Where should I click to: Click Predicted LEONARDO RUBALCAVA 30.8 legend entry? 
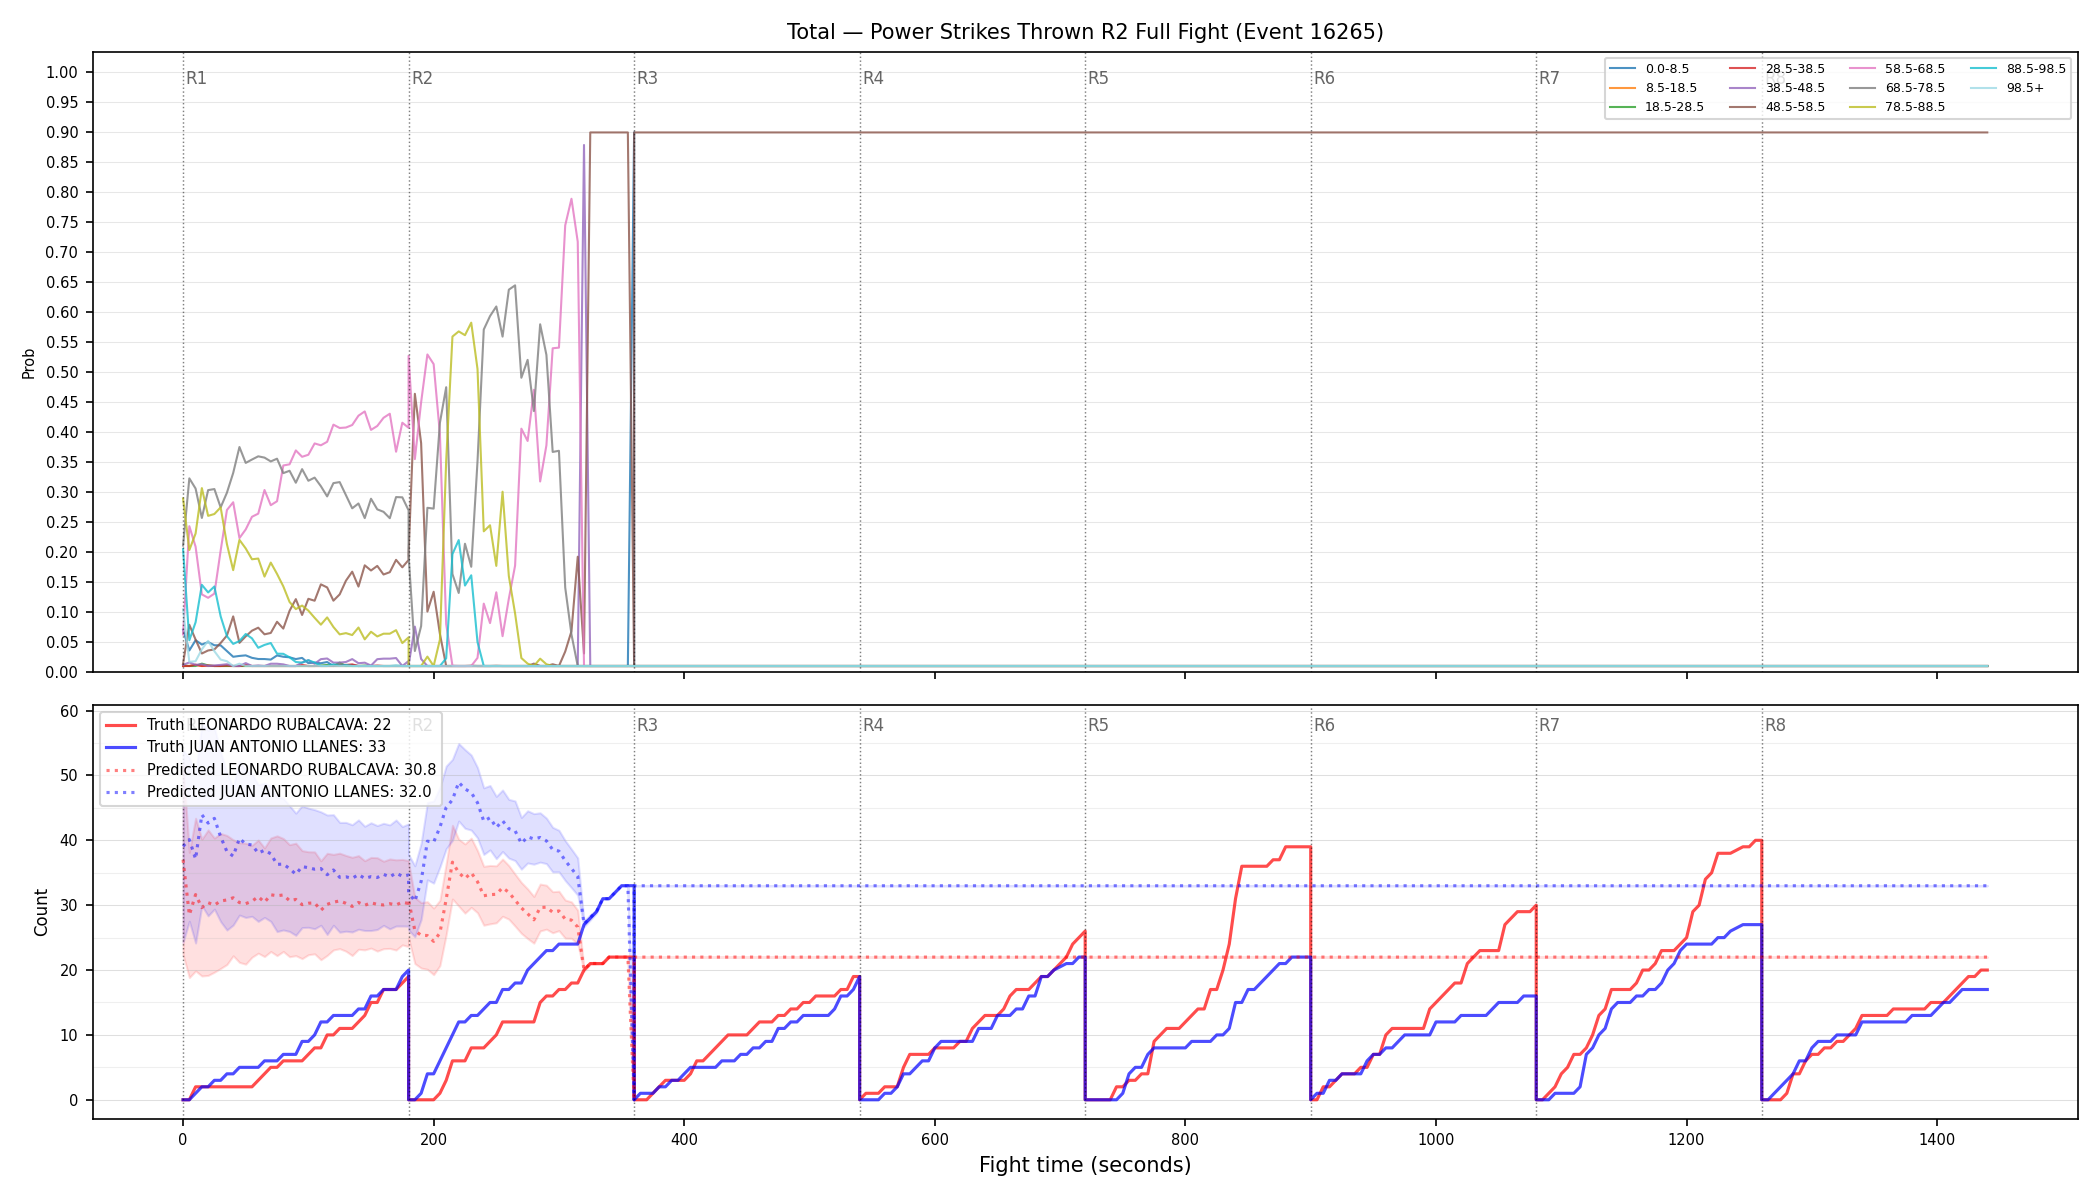[x=271, y=770]
